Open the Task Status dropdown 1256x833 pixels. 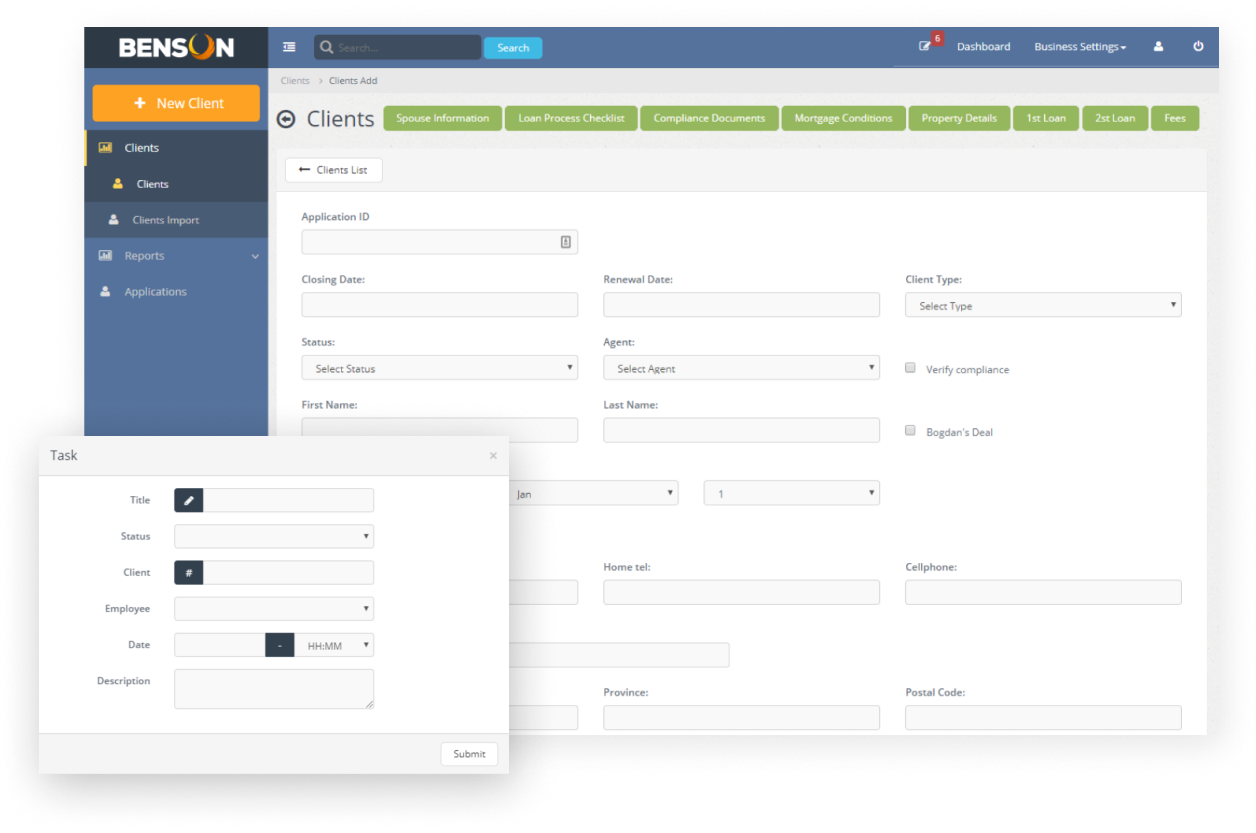pos(274,537)
